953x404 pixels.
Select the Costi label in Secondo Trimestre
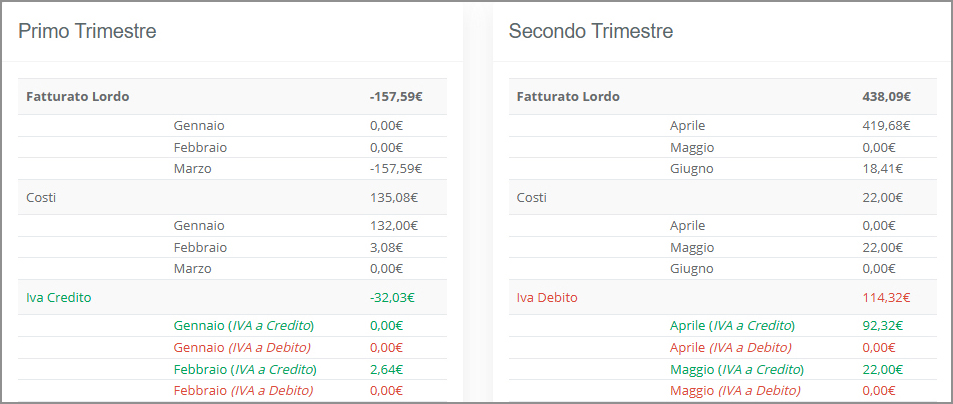(531, 198)
